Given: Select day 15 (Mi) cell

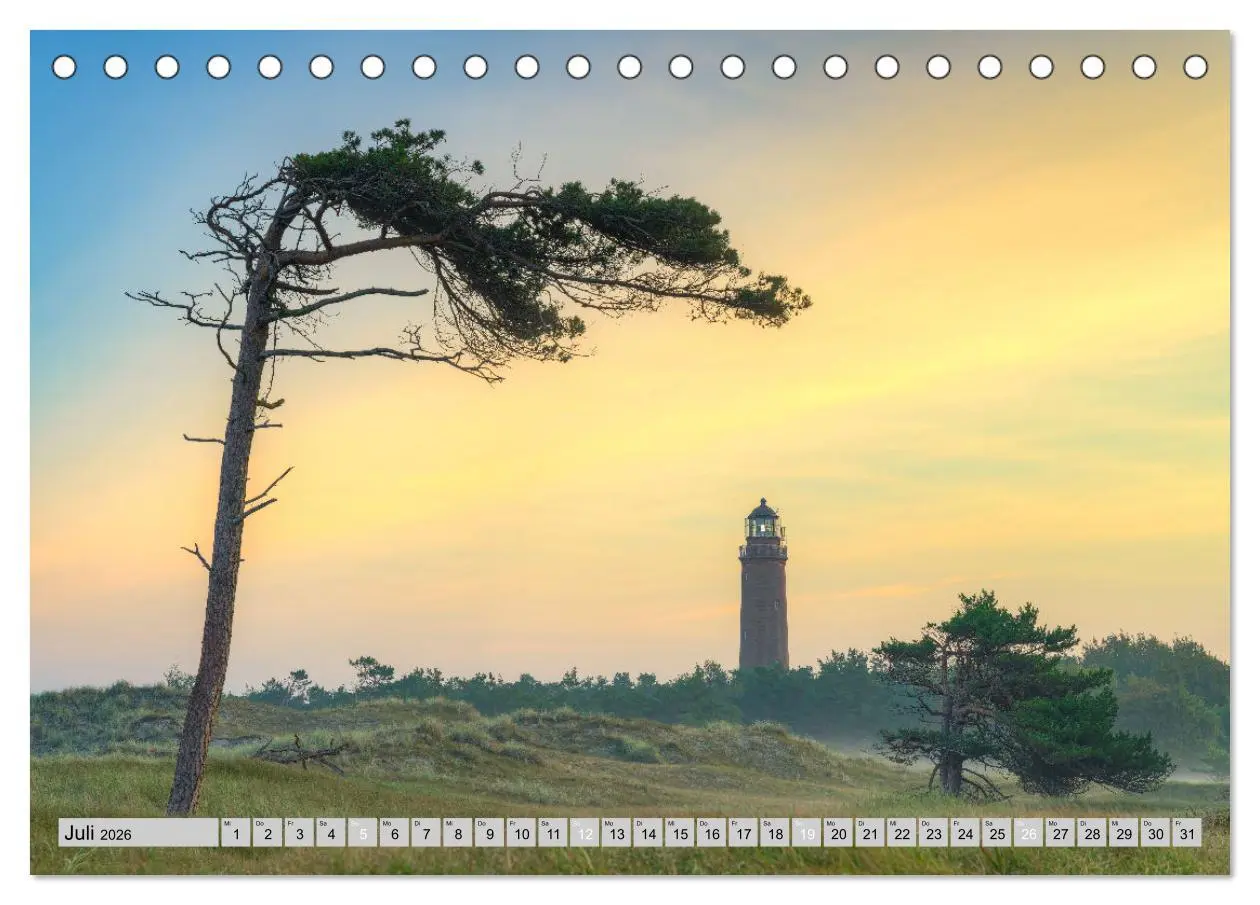Looking at the screenshot, I should pos(680,833).
